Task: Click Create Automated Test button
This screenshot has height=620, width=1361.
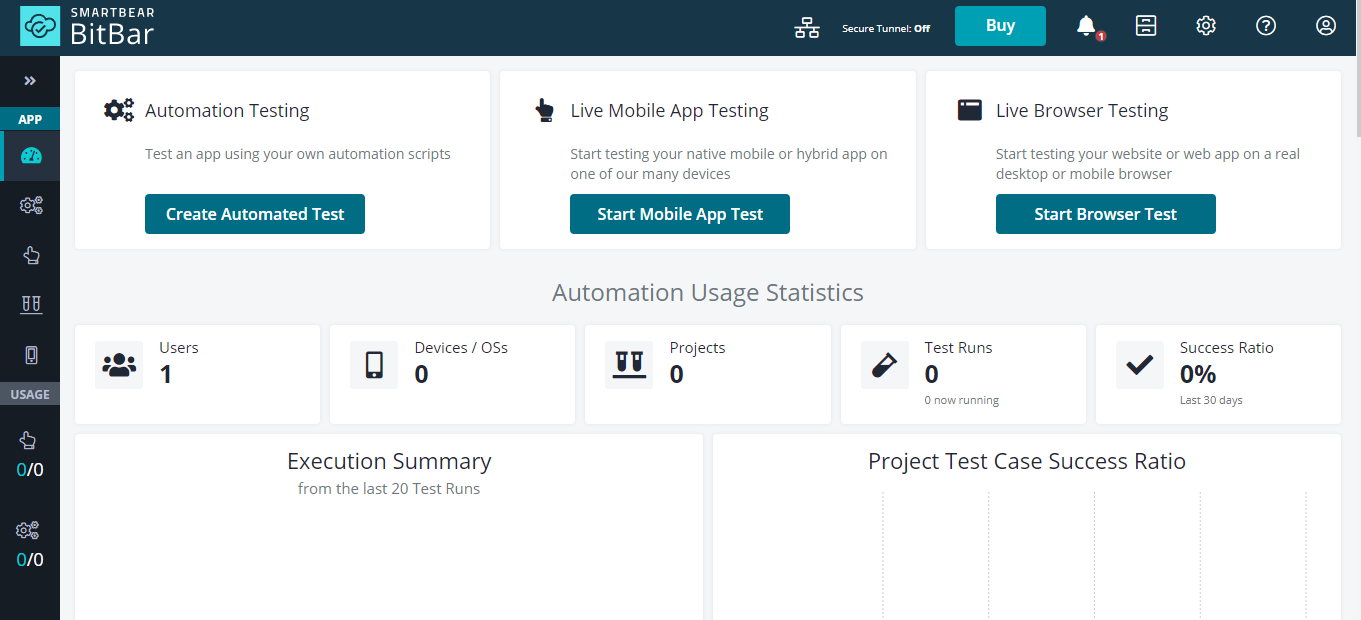Action: point(255,214)
